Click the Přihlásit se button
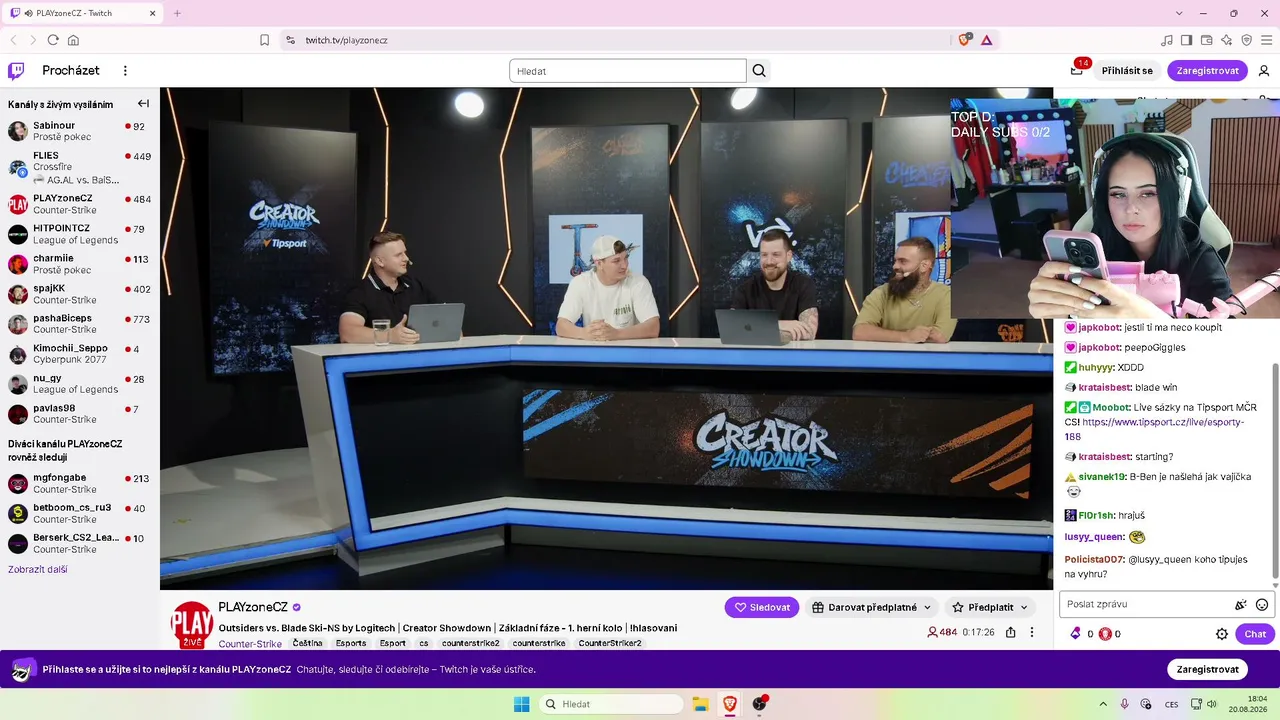 click(x=1127, y=71)
